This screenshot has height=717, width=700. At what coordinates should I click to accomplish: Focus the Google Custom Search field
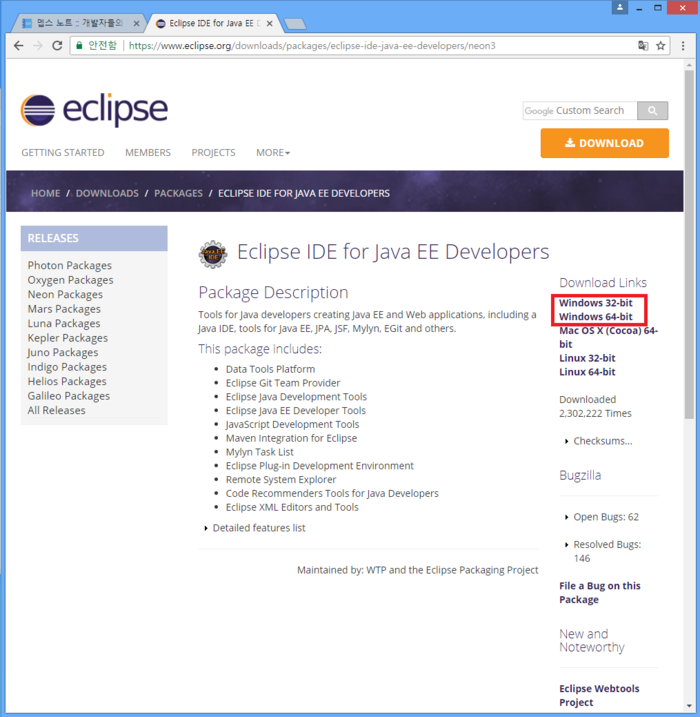(x=580, y=111)
